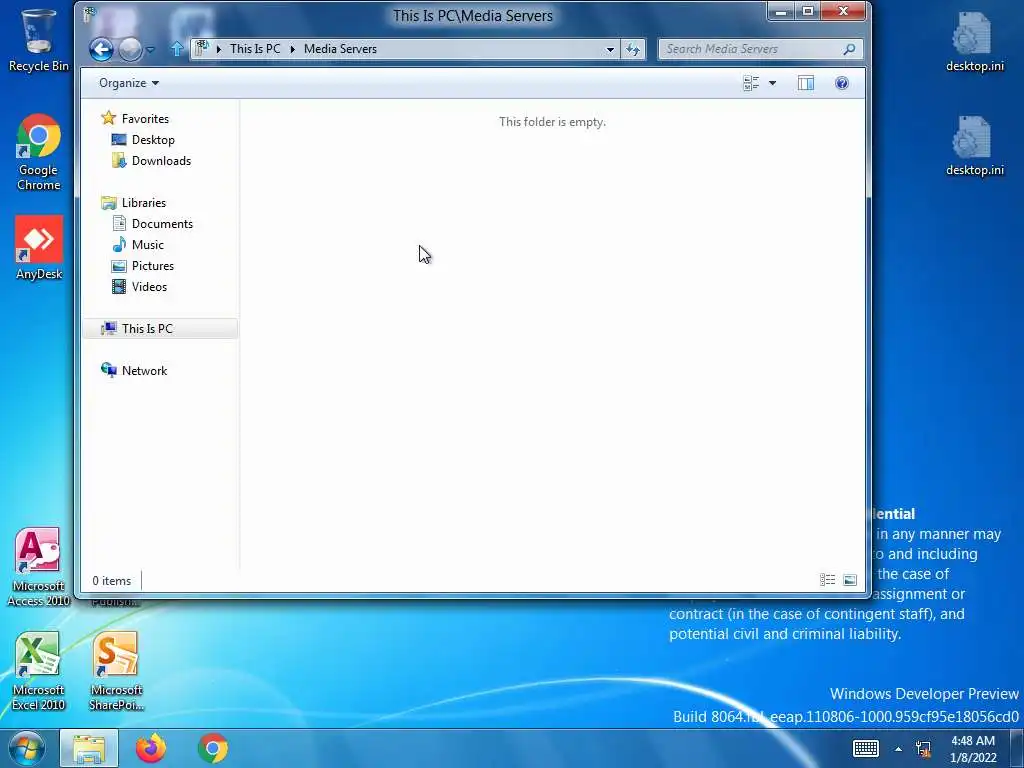Go back using the Back arrow button
Screen dimensions: 1024x768
[101, 49]
